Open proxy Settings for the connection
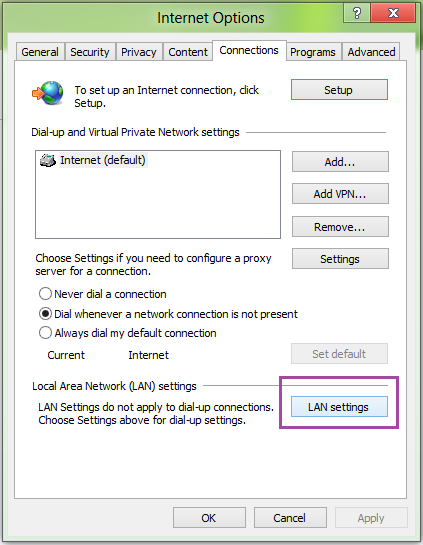The height and width of the screenshot is (545, 423). pyautogui.click(x=340, y=258)
